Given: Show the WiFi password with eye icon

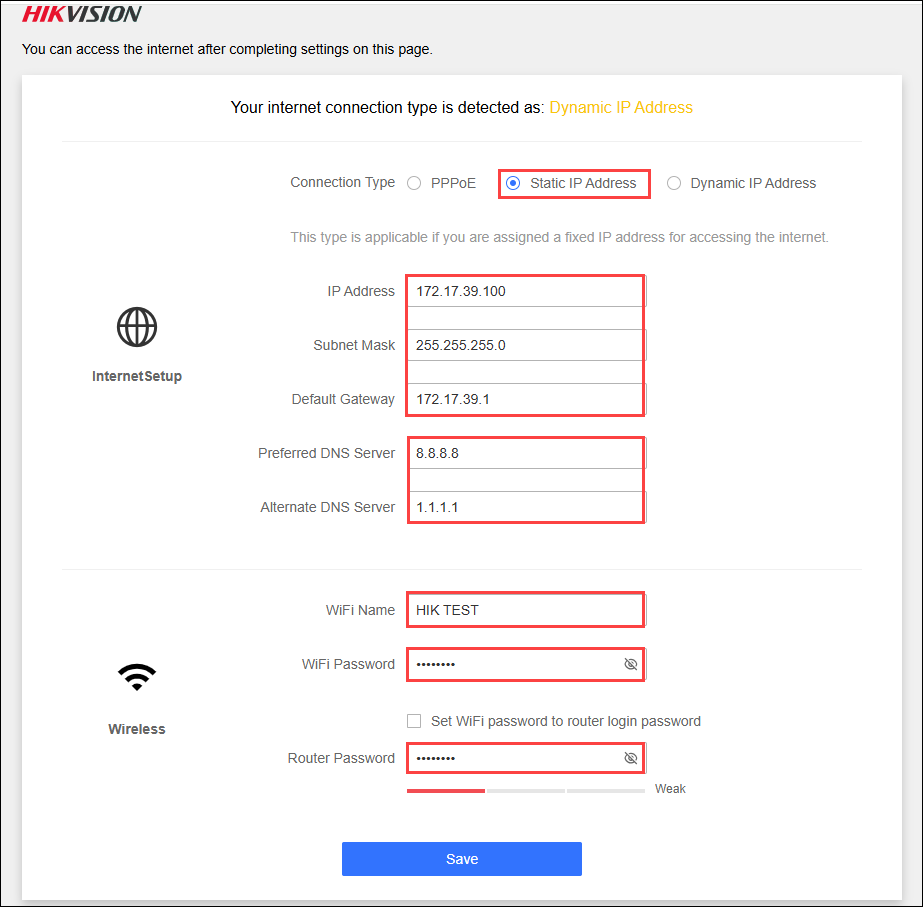Looking at the screenshot, I should (630, 664).
